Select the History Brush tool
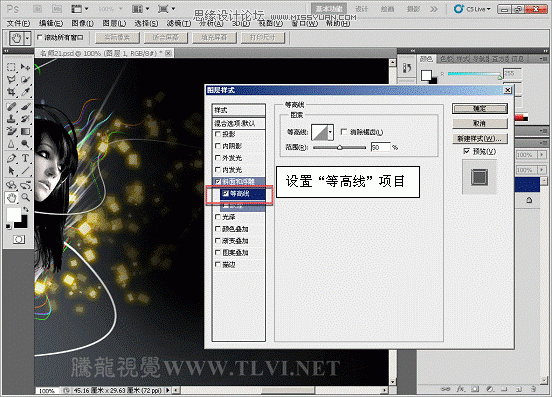The image size is (552, 397). tap(25, 119)
